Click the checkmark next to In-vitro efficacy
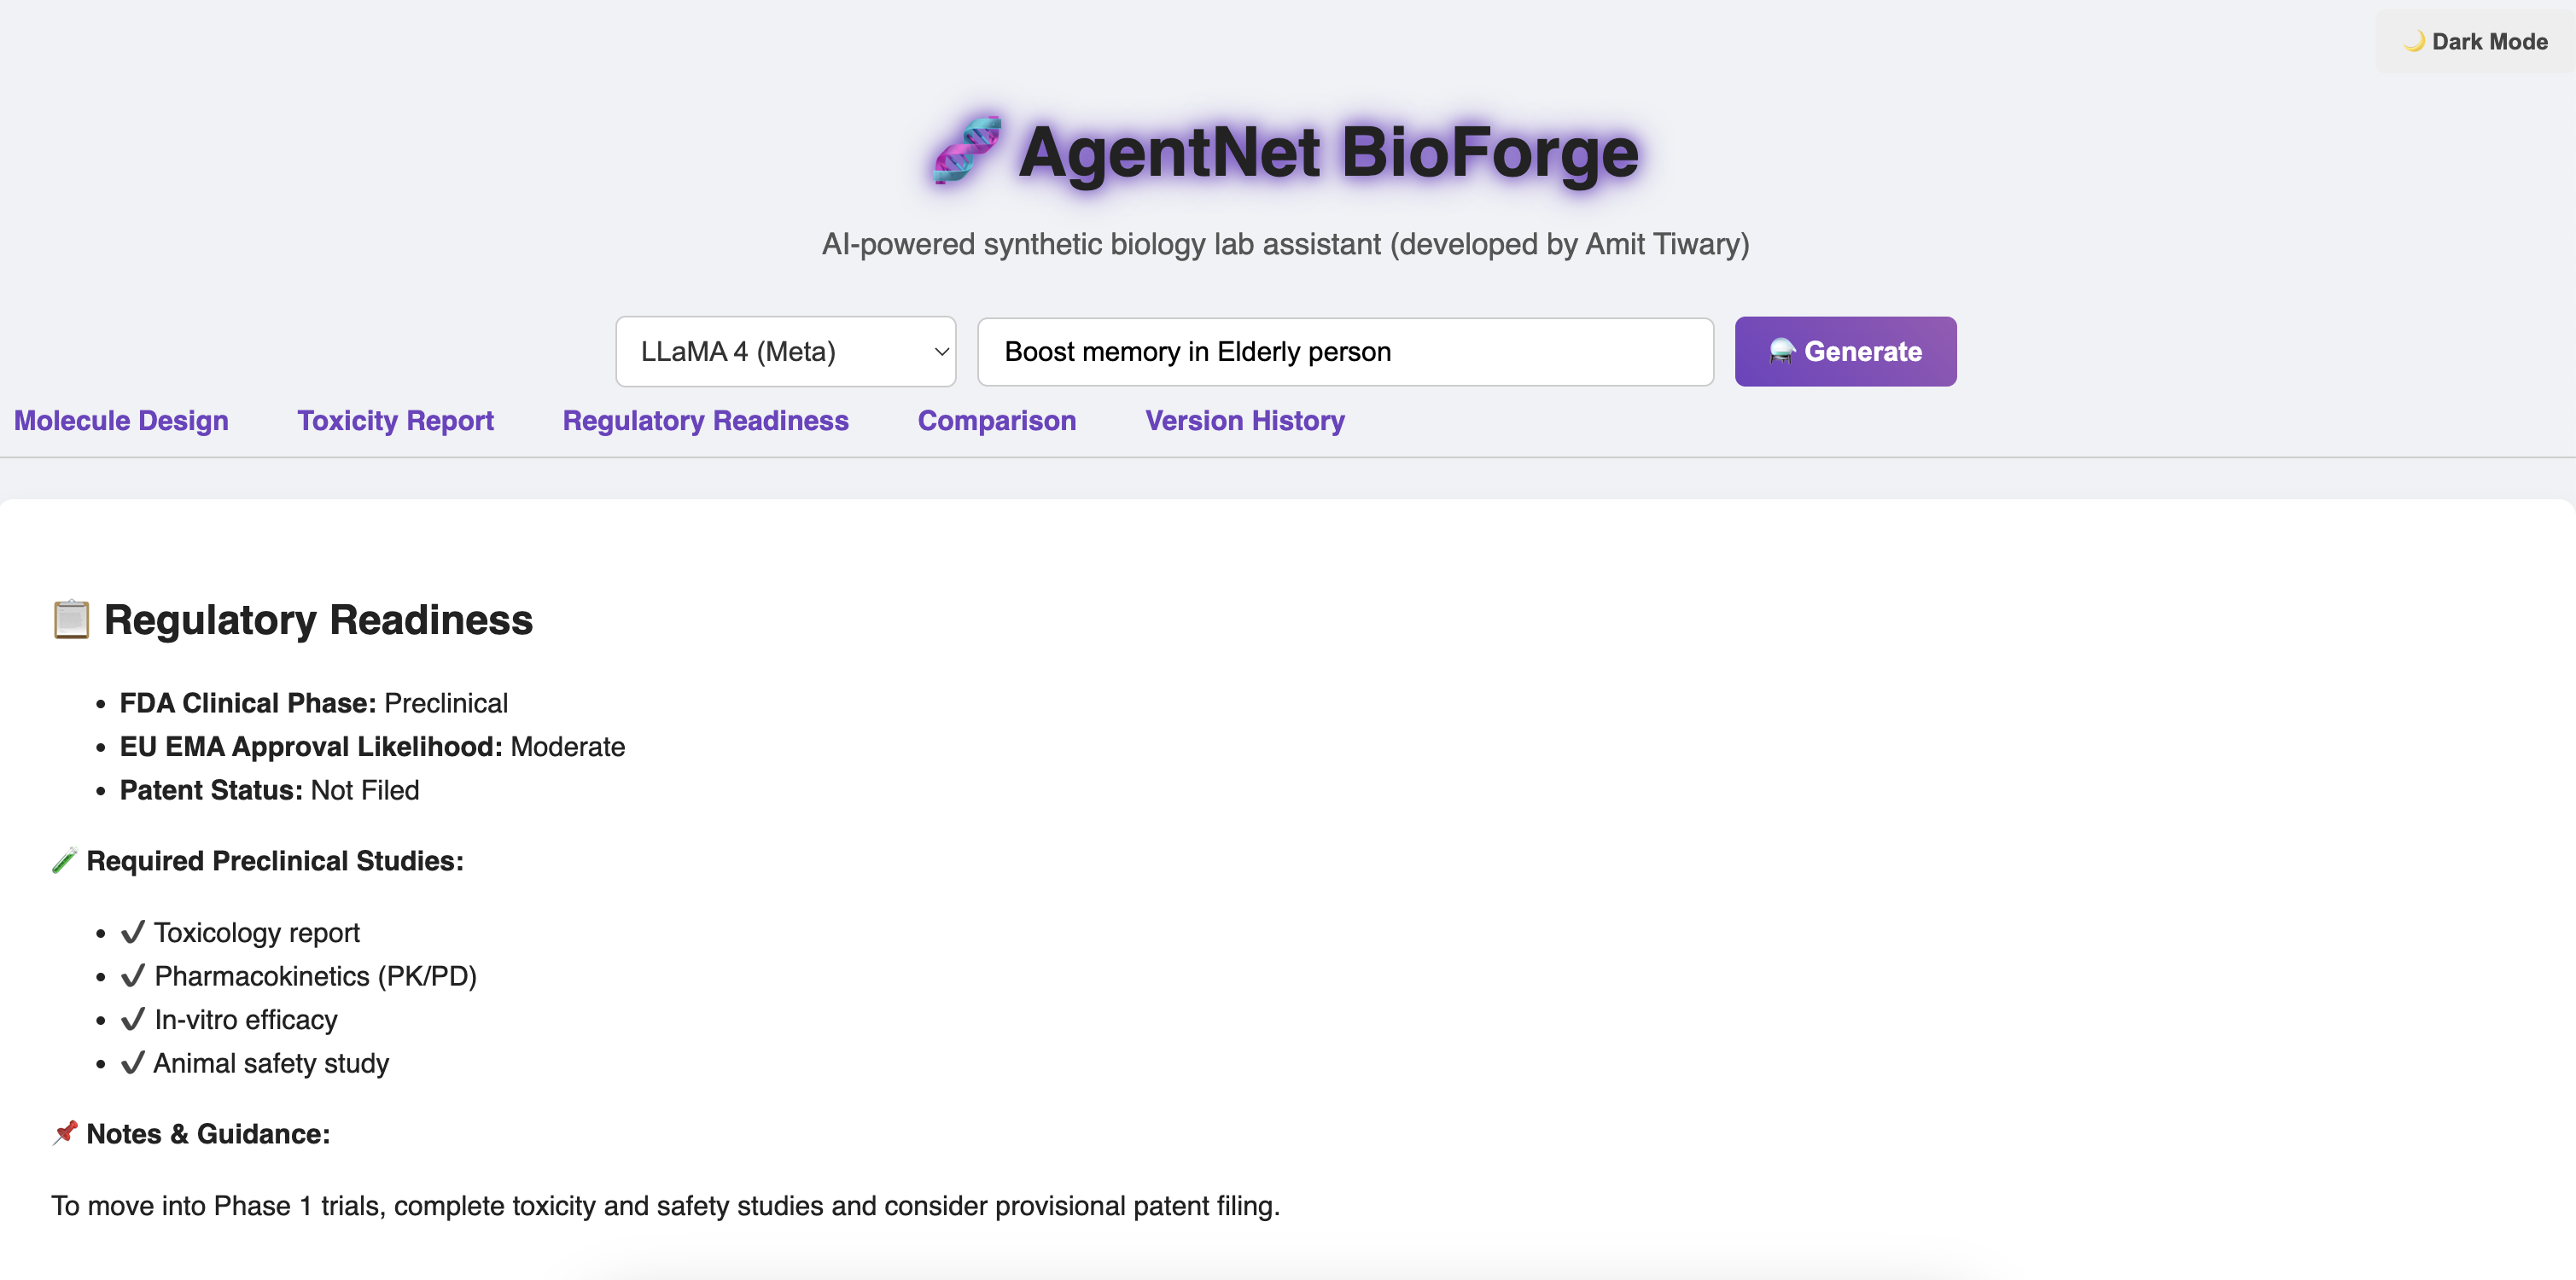Viewport: 2576px width, 1280px height. [x=132, y=1019]
